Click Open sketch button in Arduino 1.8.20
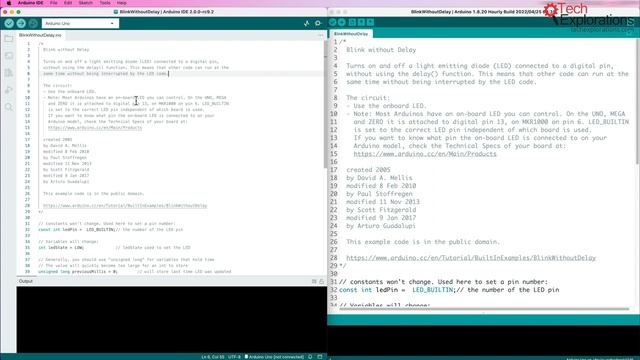Viewport: 640px width, 360px height. 361,22
